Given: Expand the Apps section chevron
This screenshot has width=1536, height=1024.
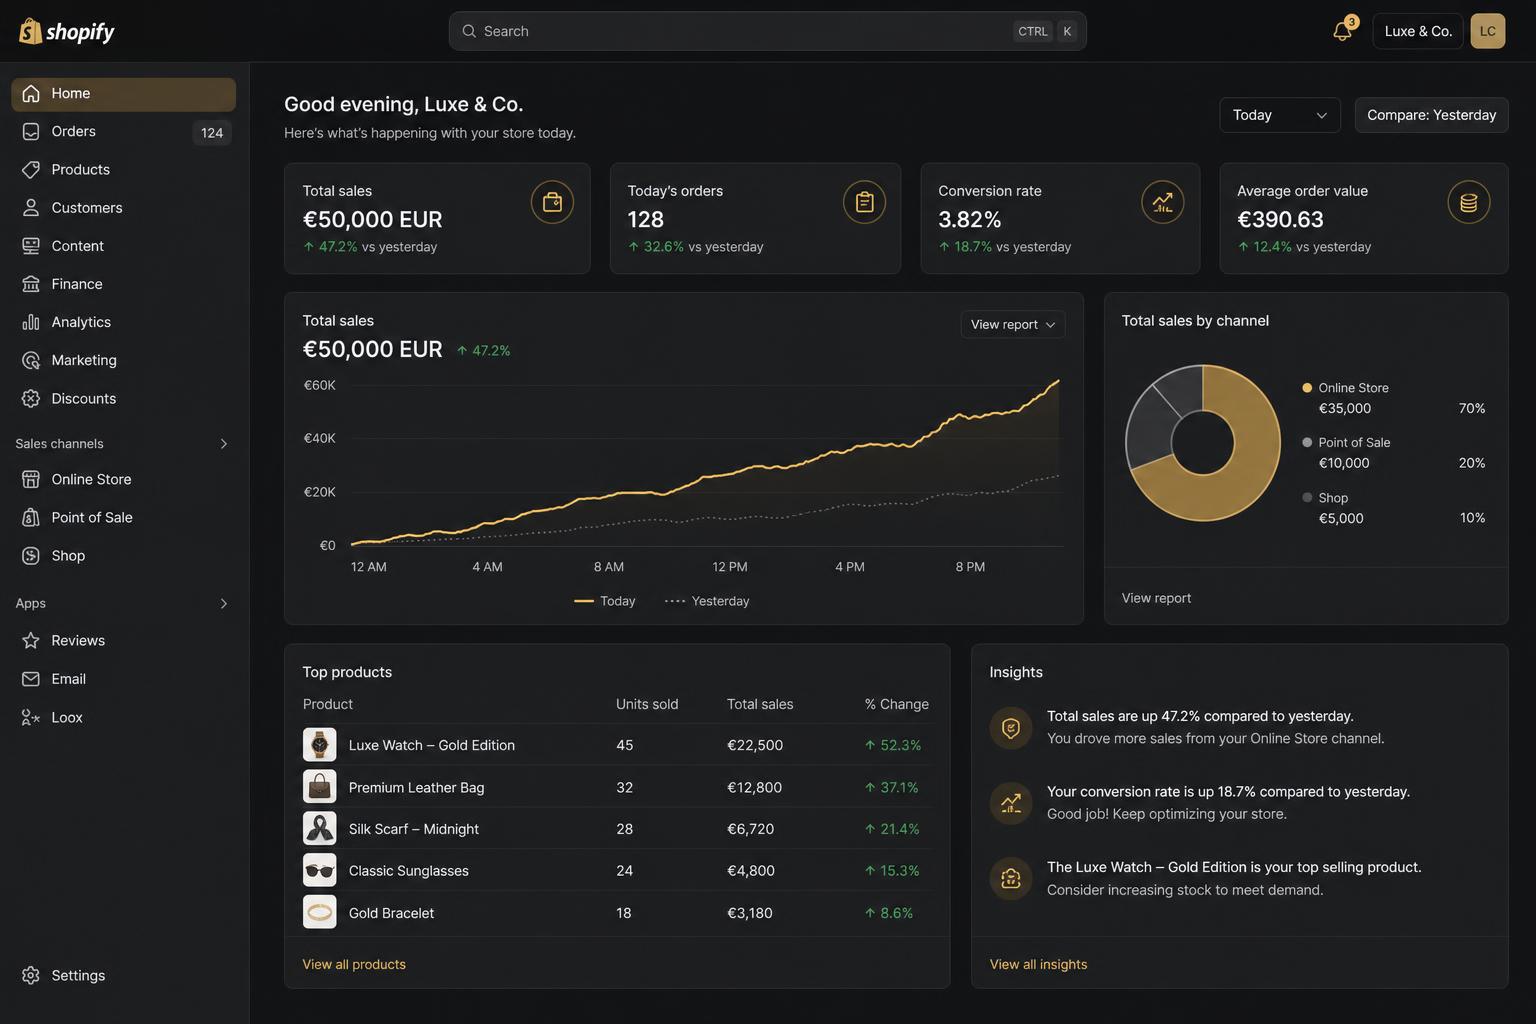Looking at the screenshot, I should point(223,604).
